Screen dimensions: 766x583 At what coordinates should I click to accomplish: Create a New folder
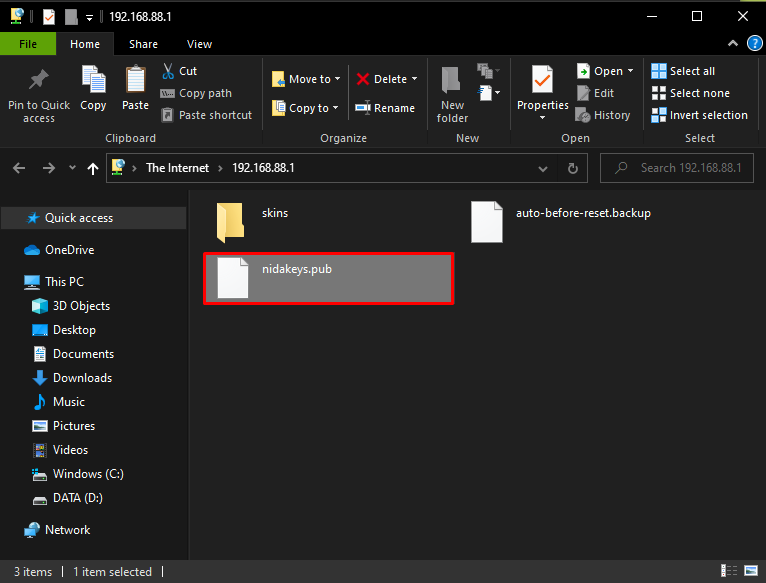click(x=452, y=95)
